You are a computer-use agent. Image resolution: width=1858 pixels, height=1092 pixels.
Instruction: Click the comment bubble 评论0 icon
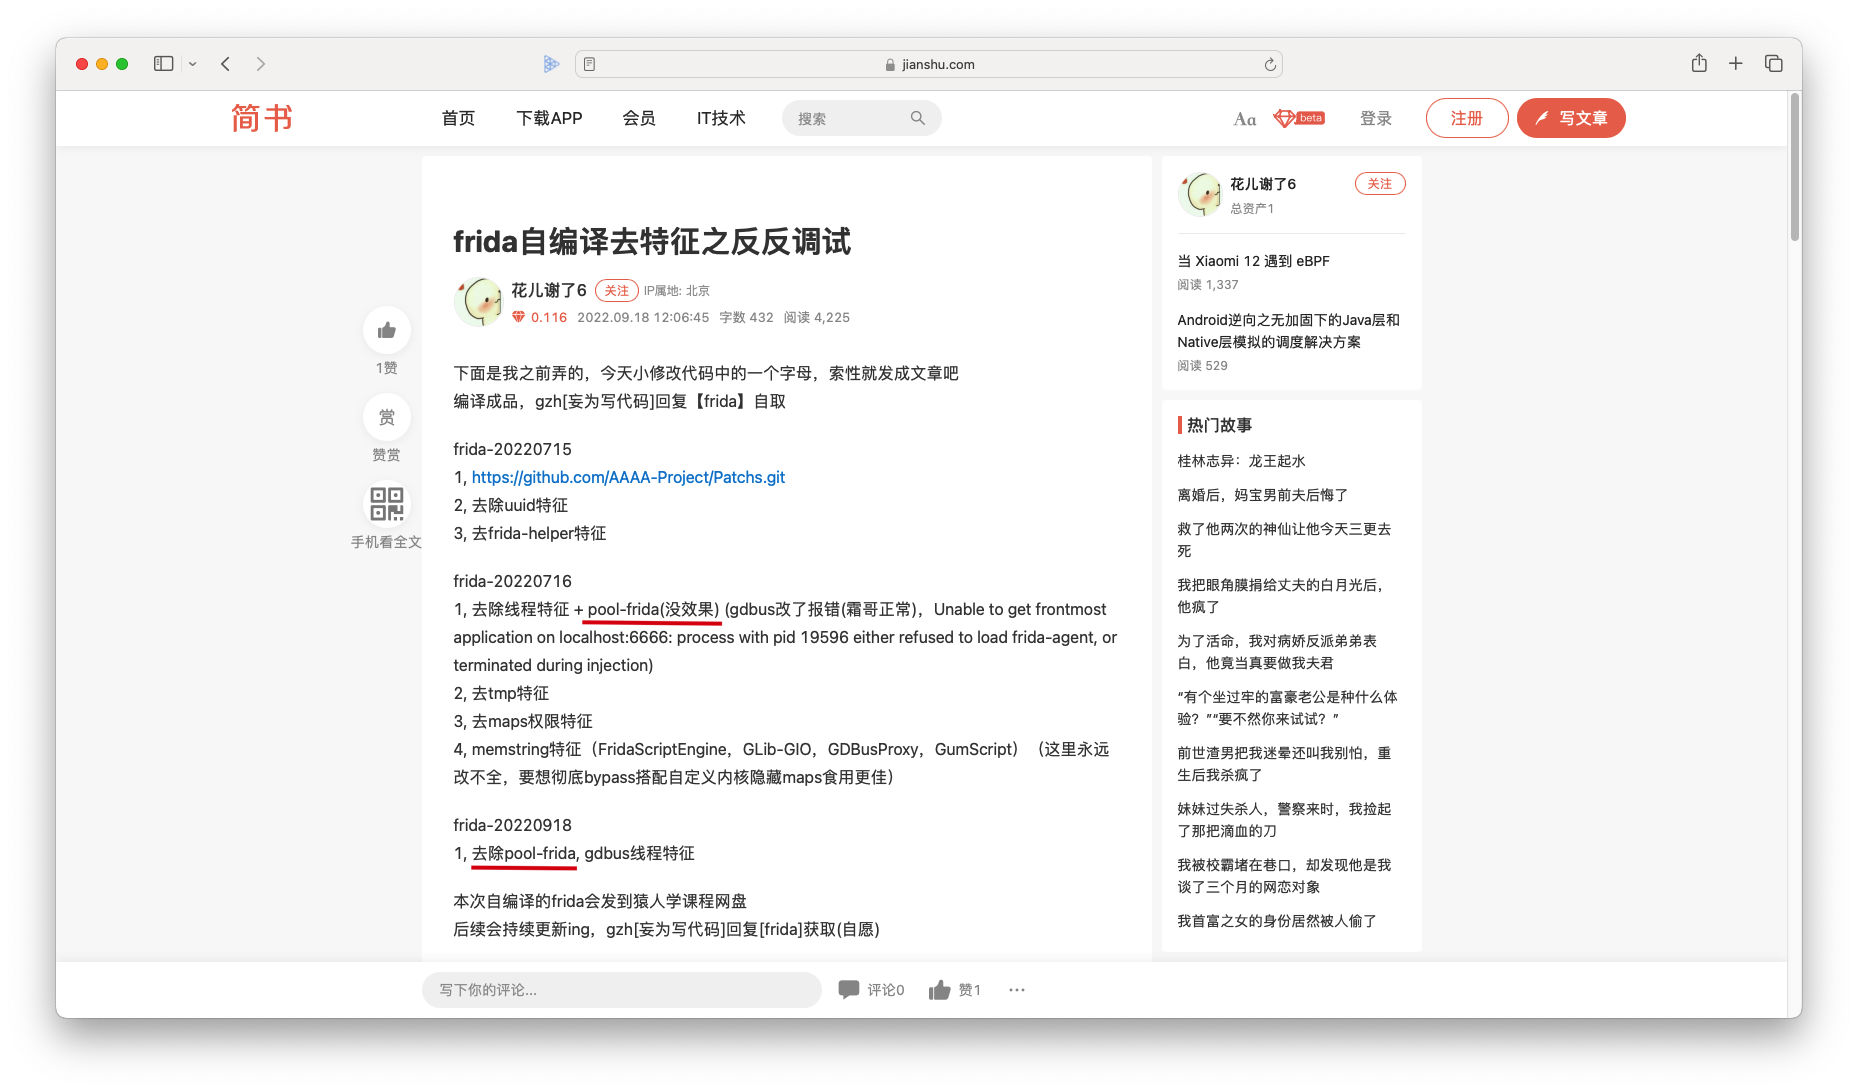click(x=849, y=990)
